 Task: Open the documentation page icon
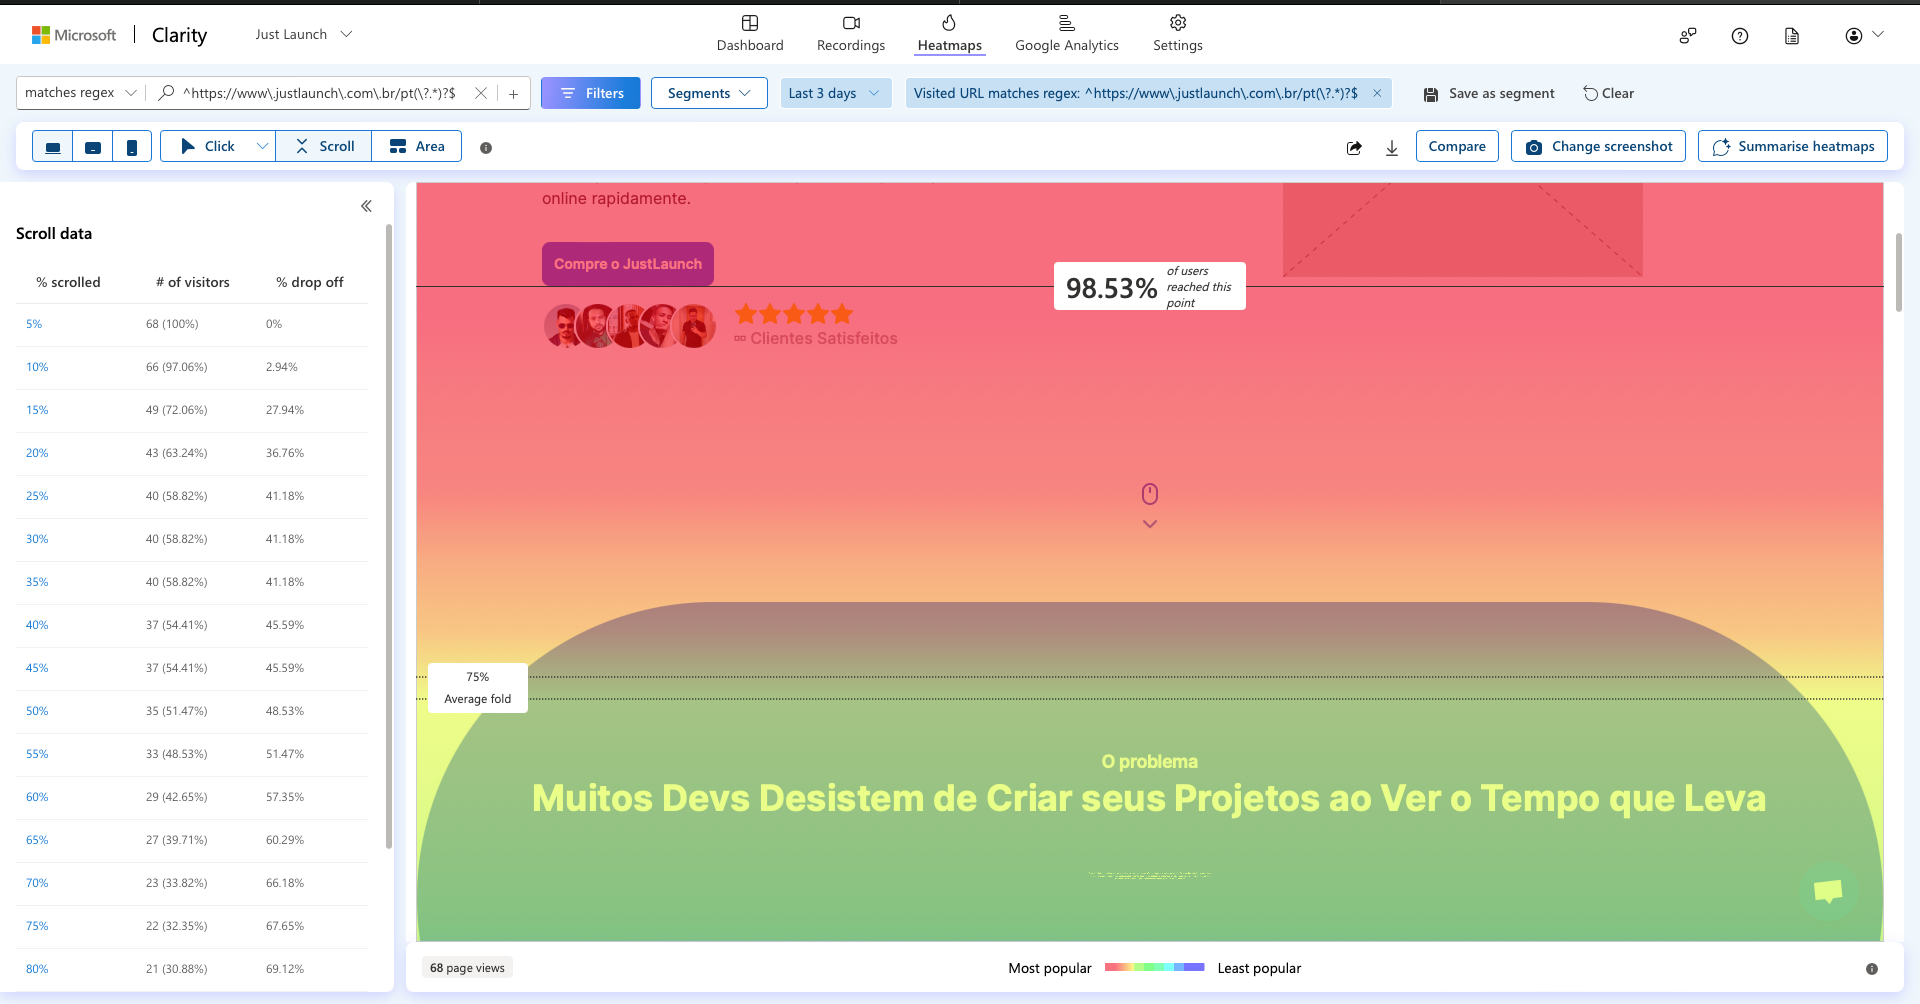[1792, 36]
